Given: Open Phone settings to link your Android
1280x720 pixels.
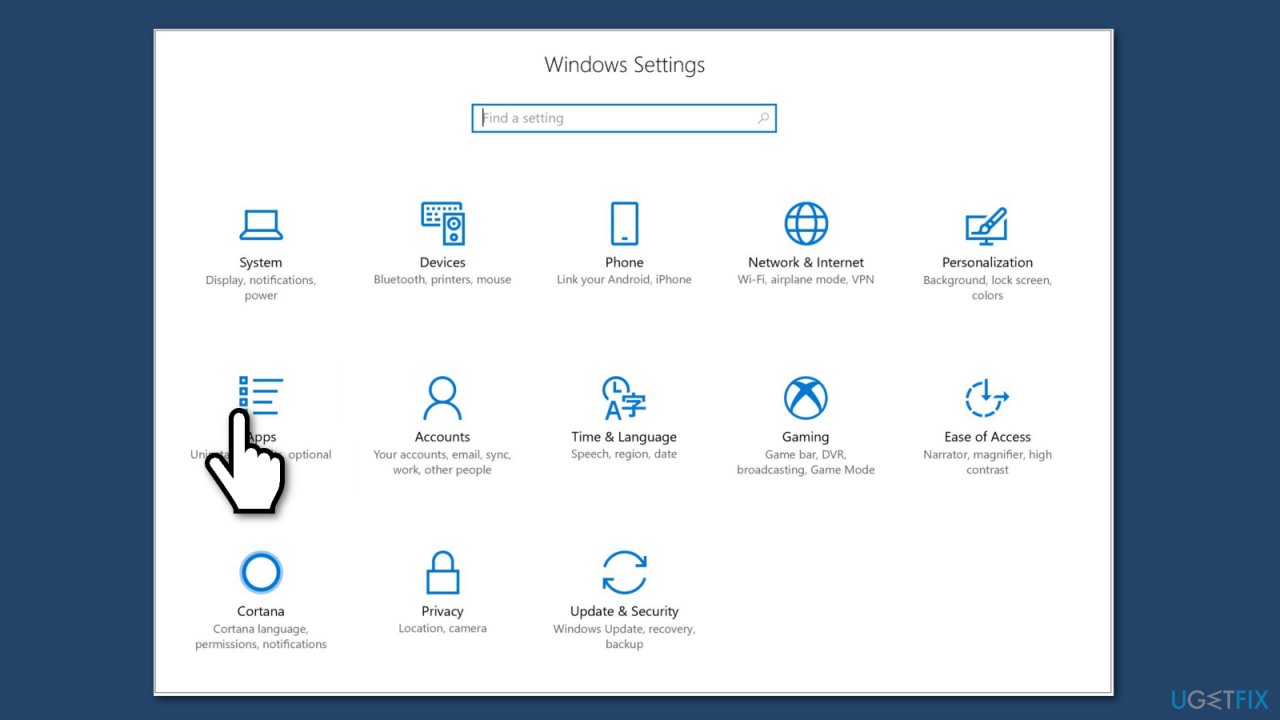Looking at the screenshot, I should [624, 222].
